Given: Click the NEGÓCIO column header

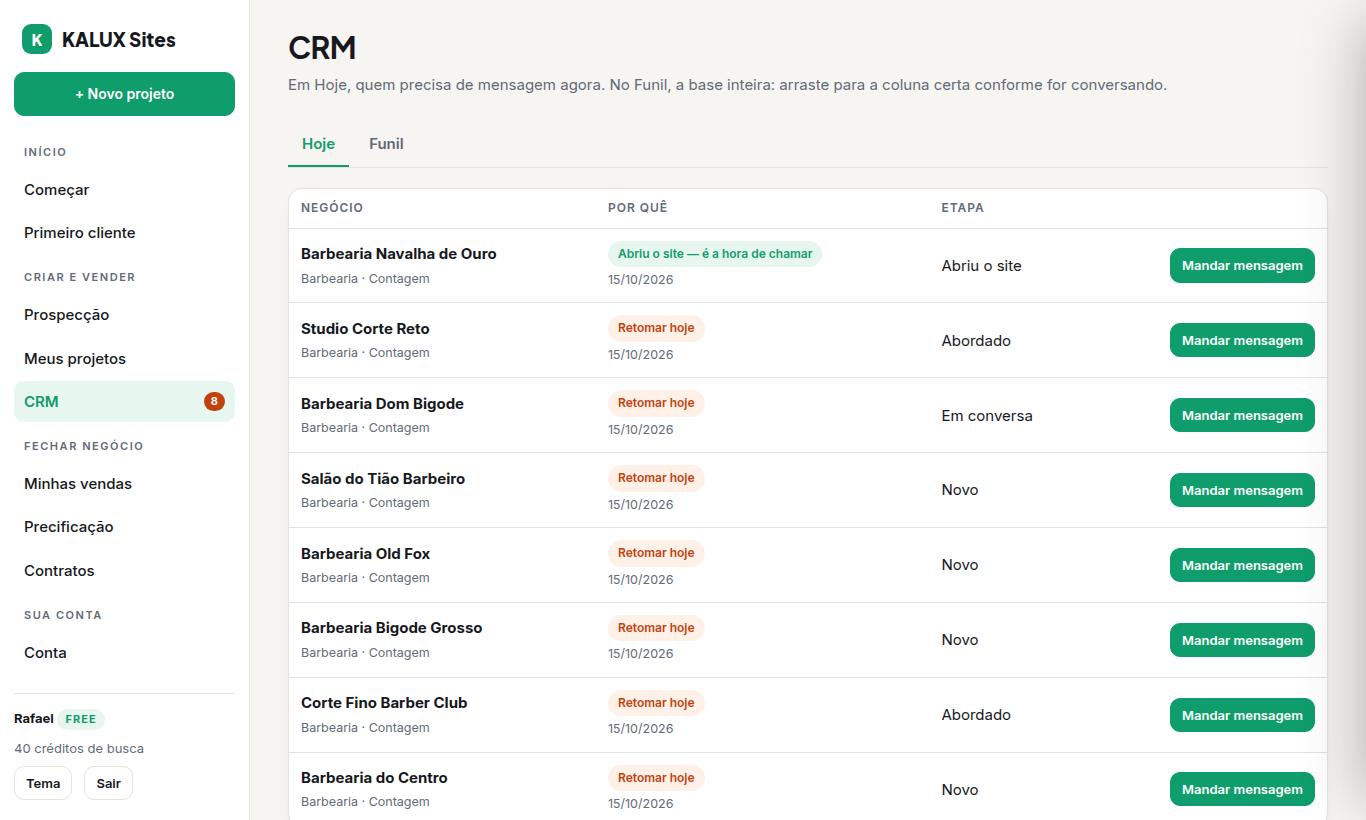Looking at the screenshot, I should pyautogui.click(x=332, y=208).
